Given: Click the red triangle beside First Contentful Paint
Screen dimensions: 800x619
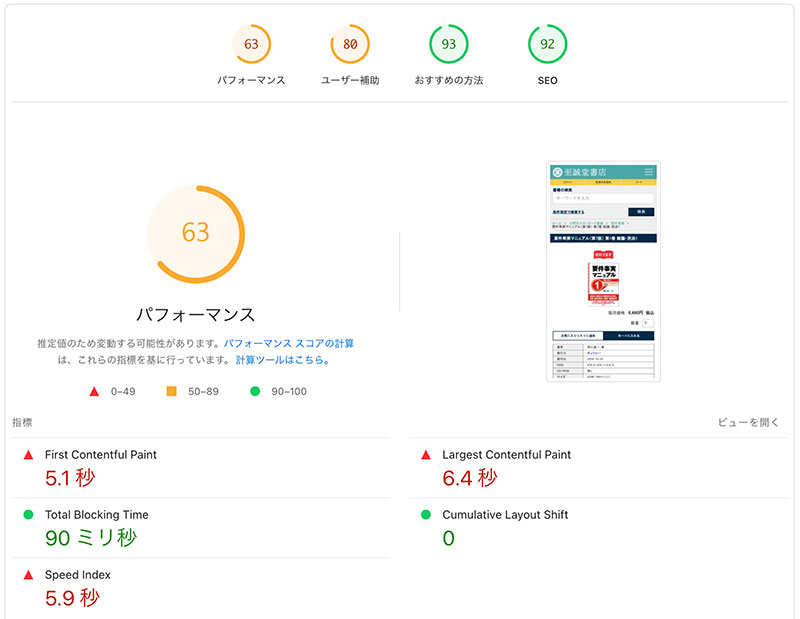Looking at the screenshot, I should [x=29, y=455].
